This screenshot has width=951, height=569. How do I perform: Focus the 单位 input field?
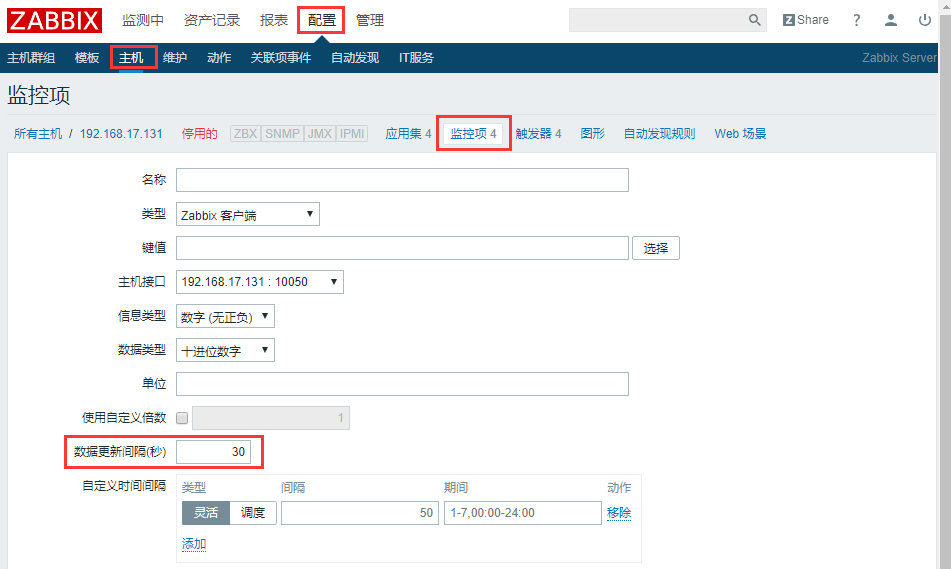(x=402, y=384)
